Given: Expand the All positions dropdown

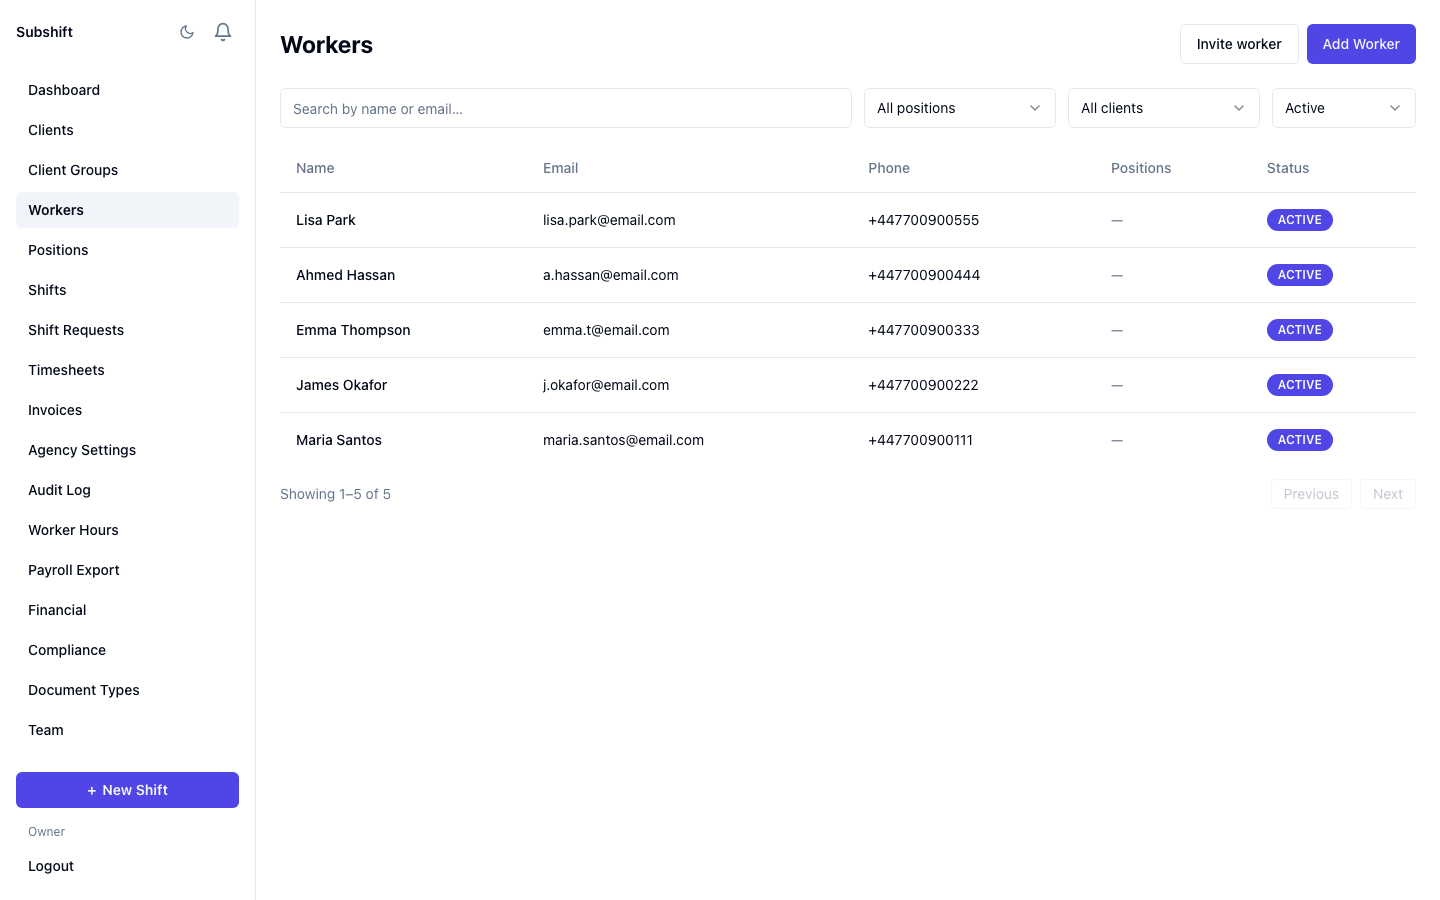Looking at the screenshot, I should click(x=958, y=107).
